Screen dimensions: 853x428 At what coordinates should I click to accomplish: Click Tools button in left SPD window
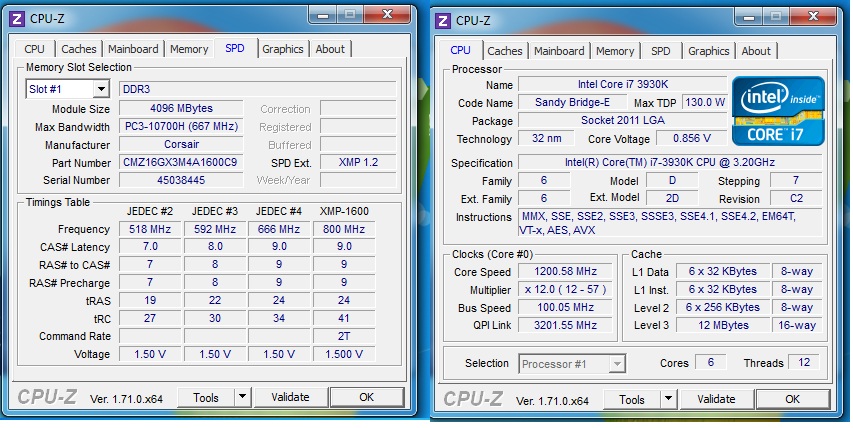point(206,398)
